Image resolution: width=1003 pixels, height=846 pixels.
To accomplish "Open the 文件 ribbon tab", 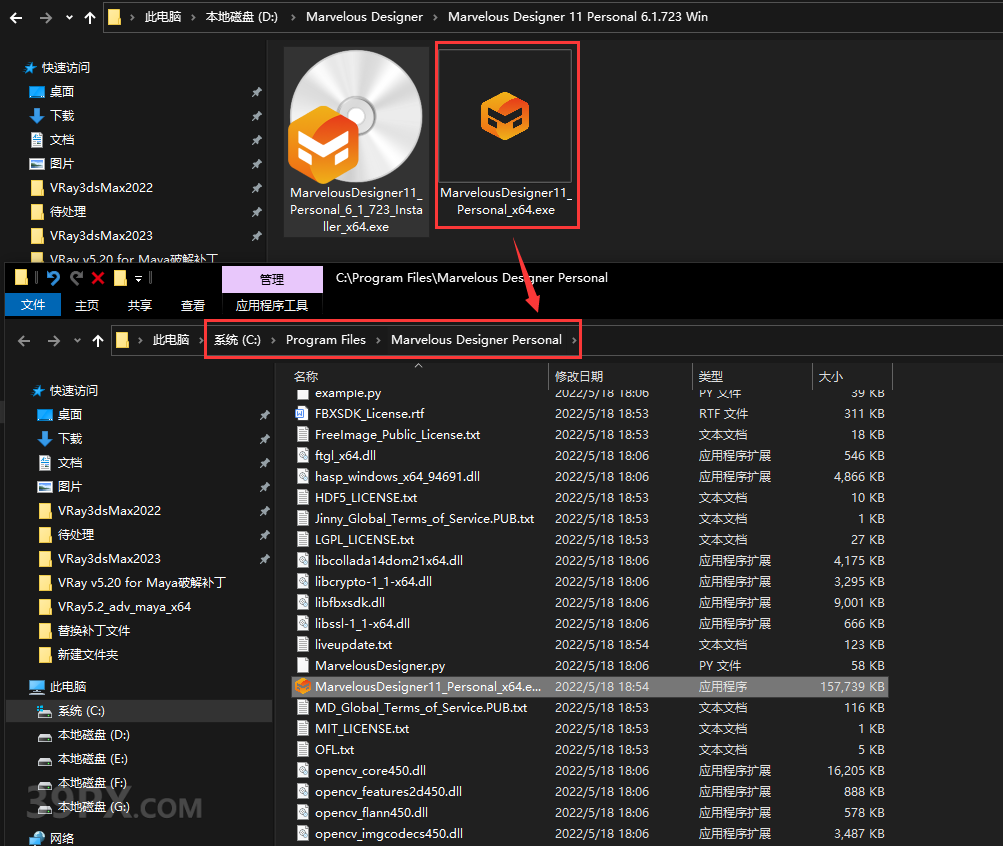I will click(x=33, y=305).
